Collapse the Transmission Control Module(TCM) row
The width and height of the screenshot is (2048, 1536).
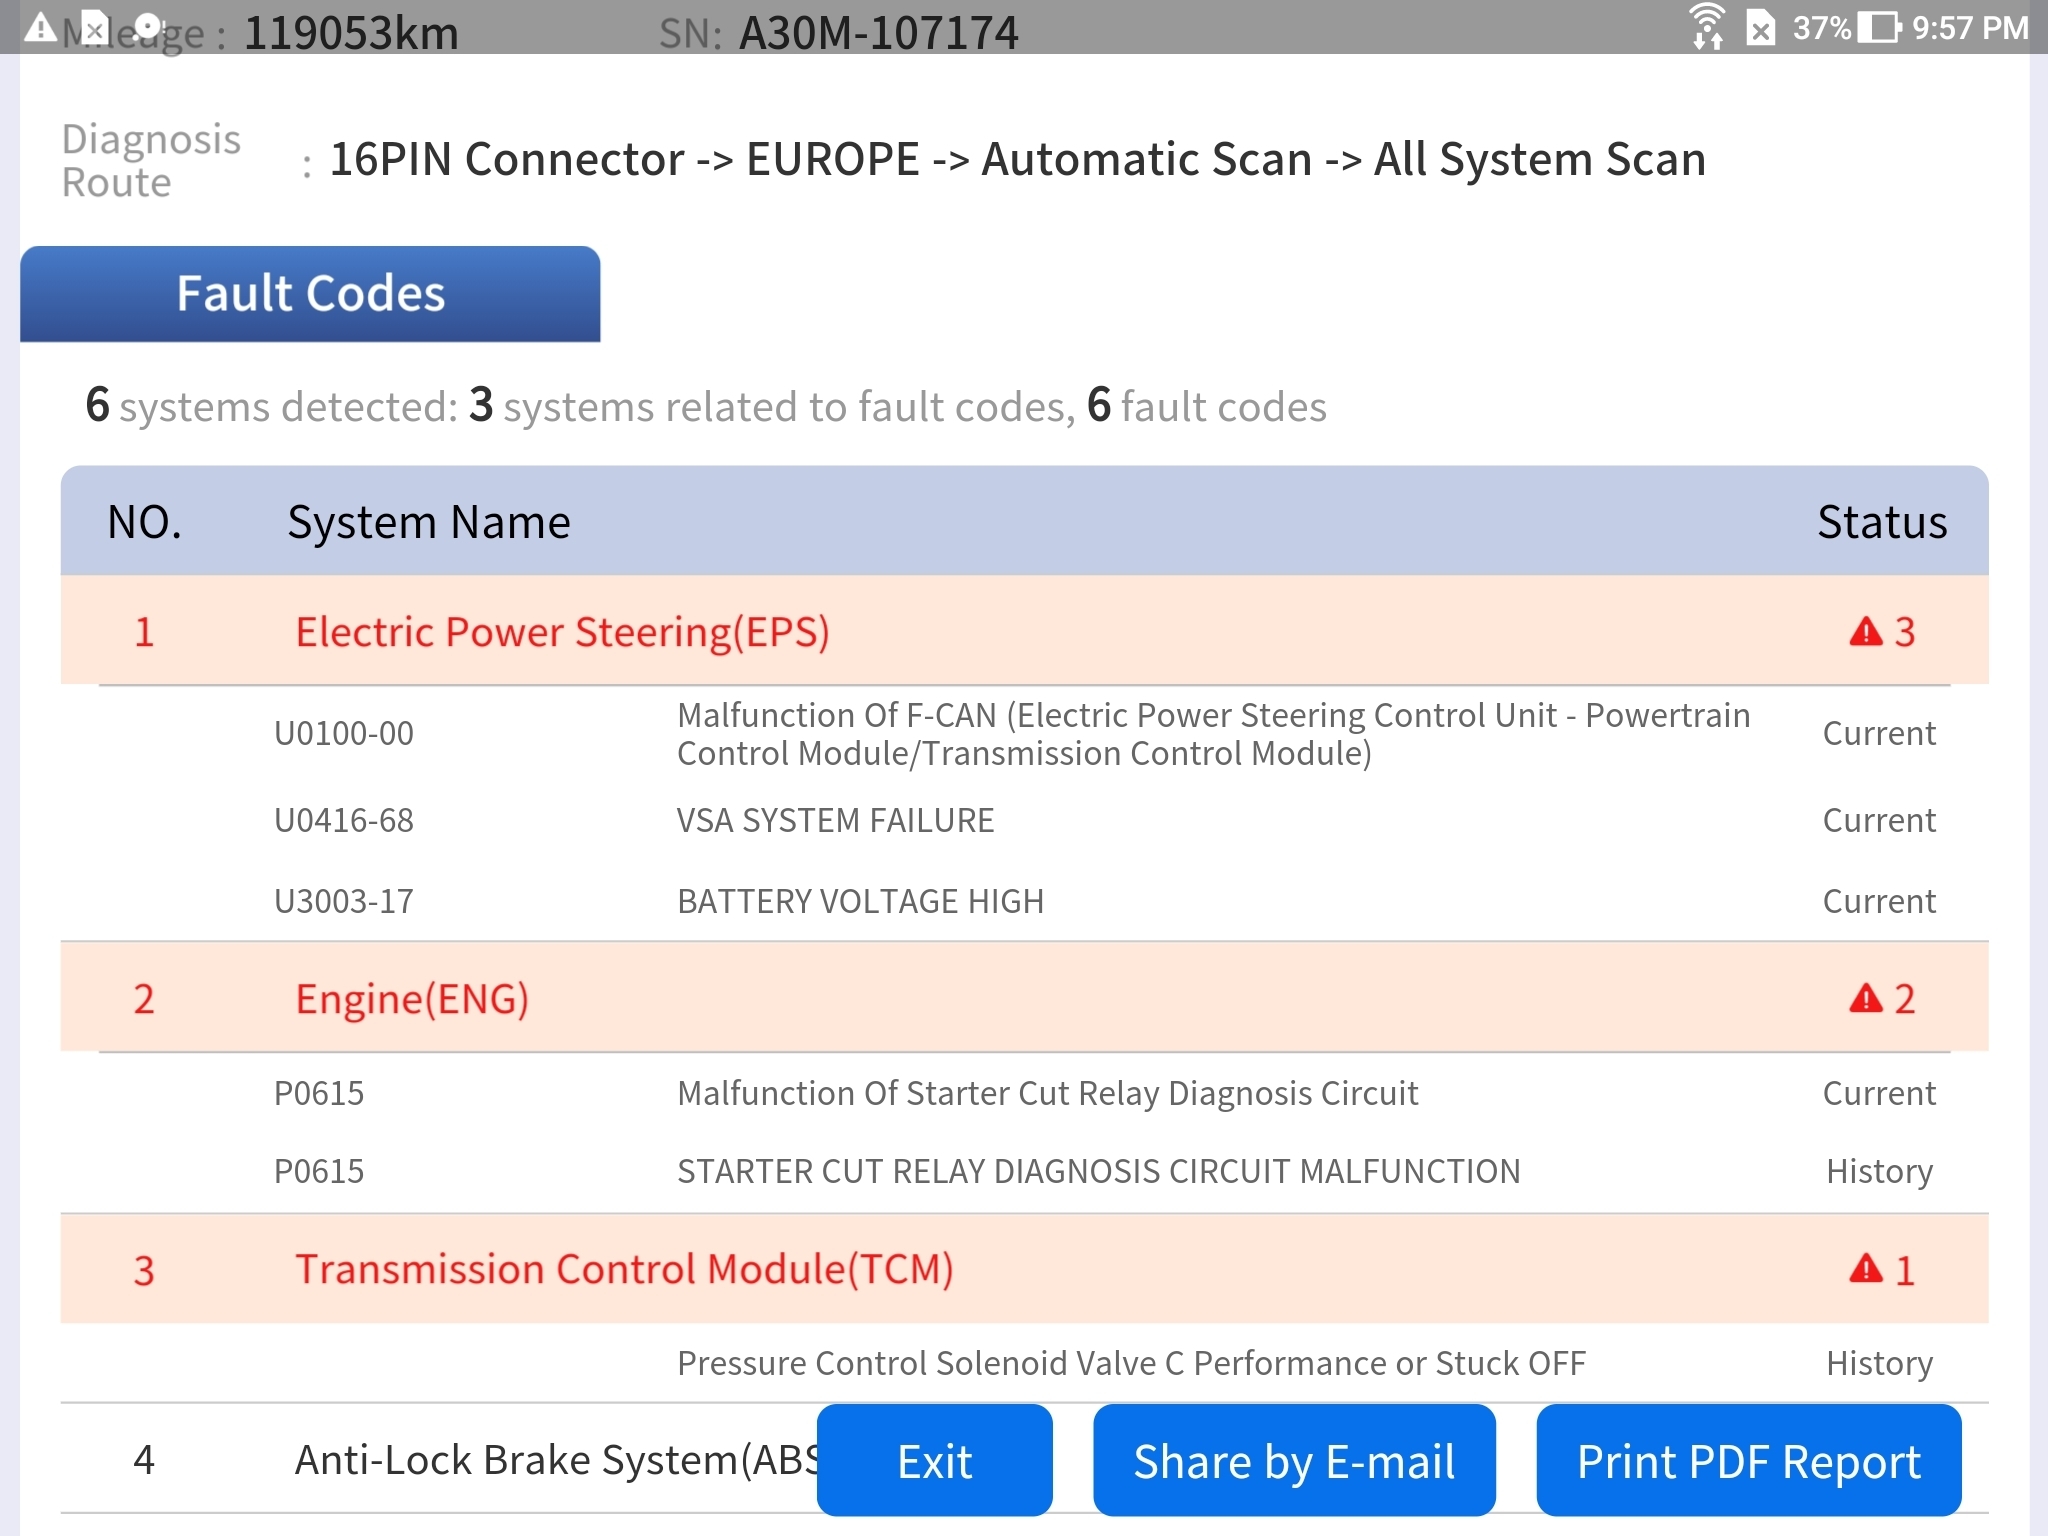coord(624,1268)
